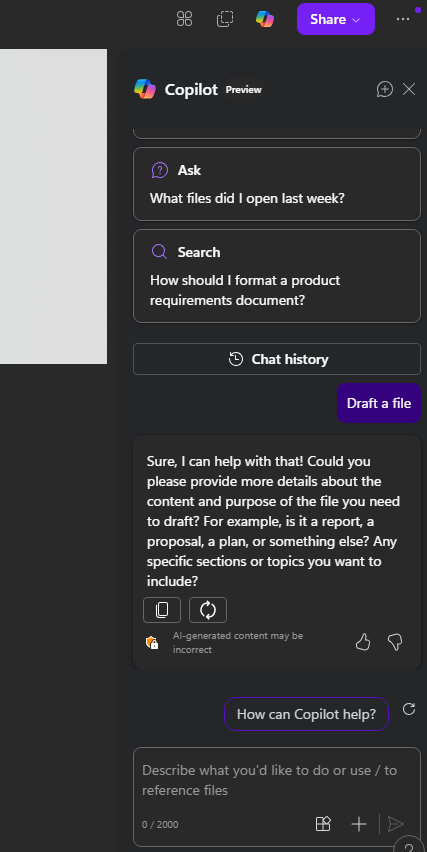Click the four-shapes components icon in top bar
The width and height of the screenshot is (427, 852).
click(185, 19)
